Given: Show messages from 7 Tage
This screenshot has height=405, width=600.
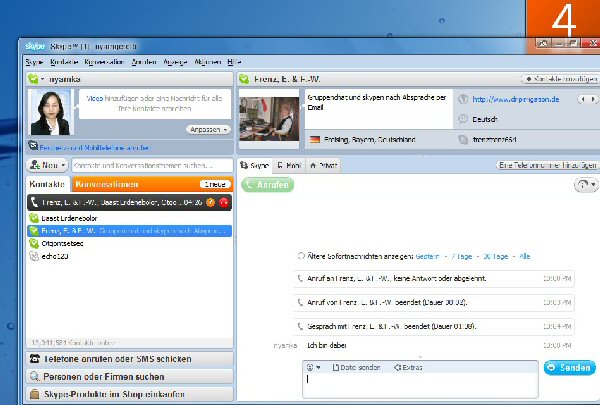Looking at the screenshot, I should [461, 256].
